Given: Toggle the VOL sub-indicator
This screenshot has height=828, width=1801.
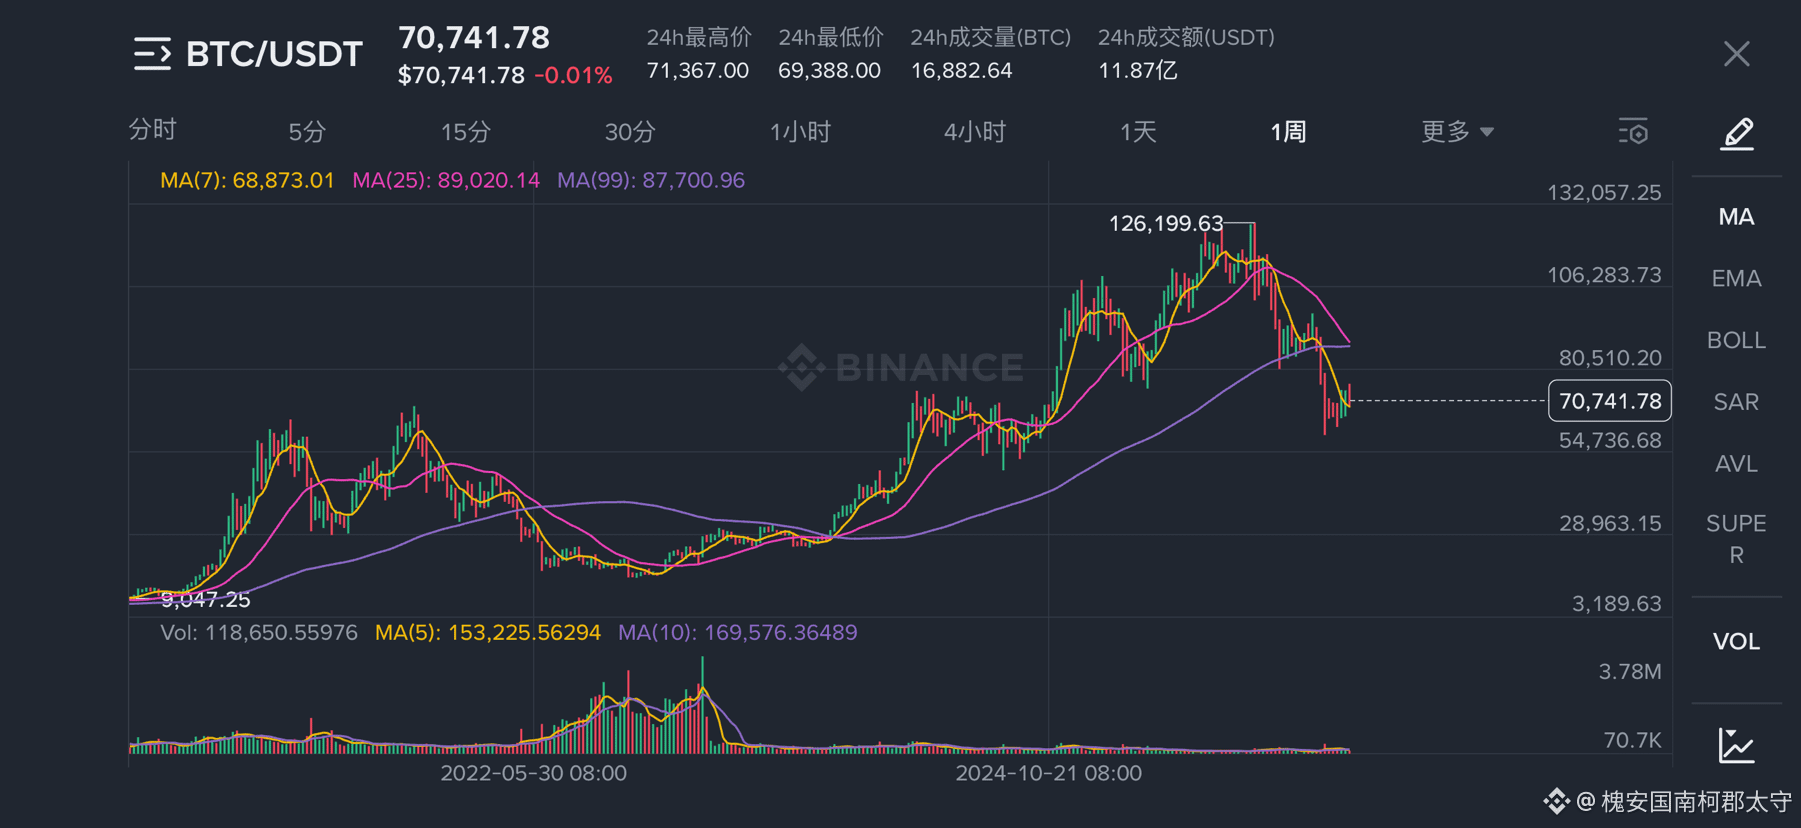Looking at the screenshot, I should click(x=1736, y=642).
